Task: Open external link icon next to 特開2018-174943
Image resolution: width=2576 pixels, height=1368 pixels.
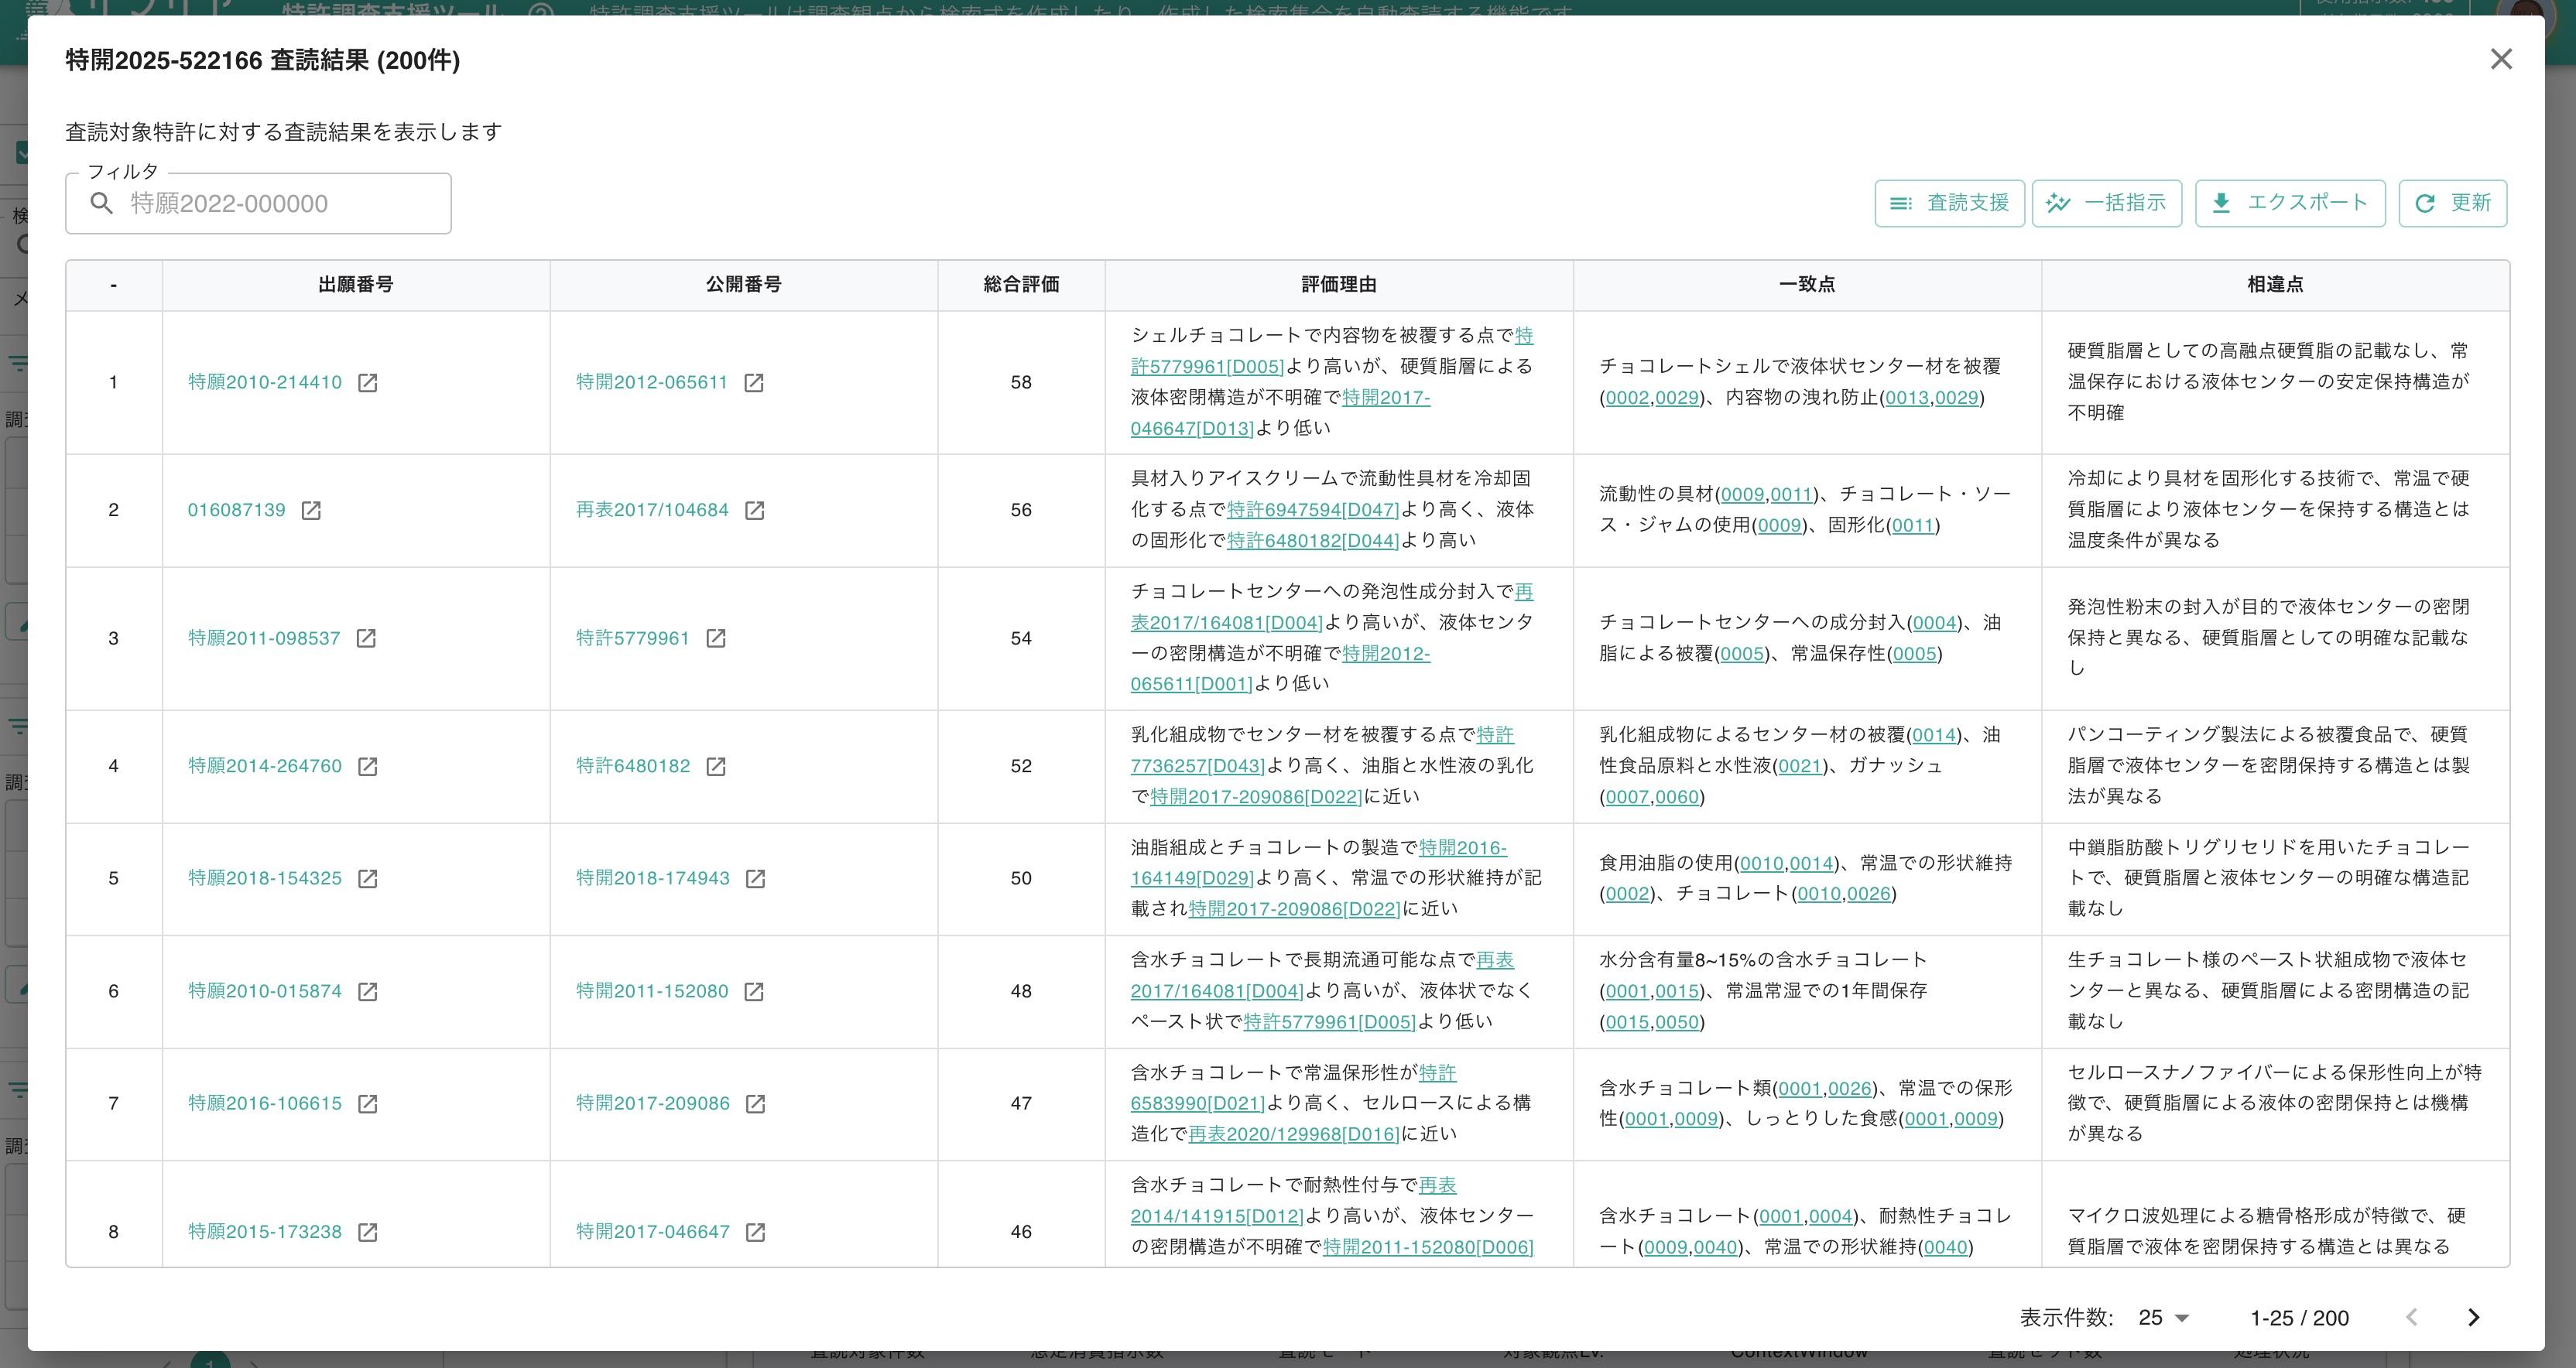Action: (756, 878)
